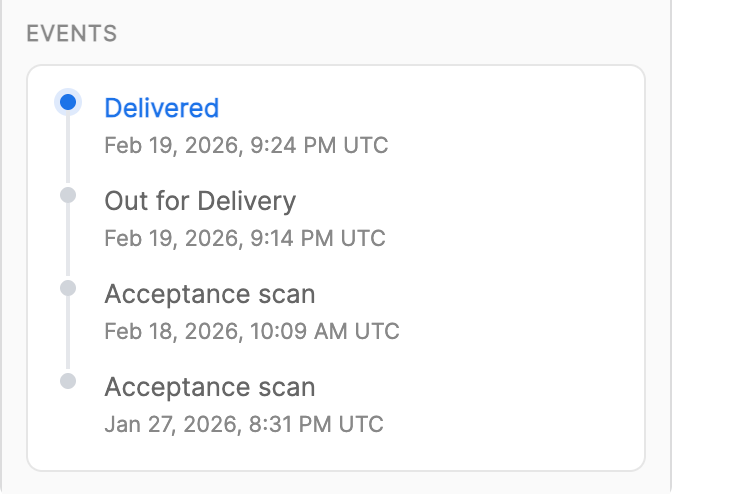Click the Feb 18, 10:09 AM UTC timestamp
Image resolution: width=736 pixels, height=494 pixels.
(252, 331)
